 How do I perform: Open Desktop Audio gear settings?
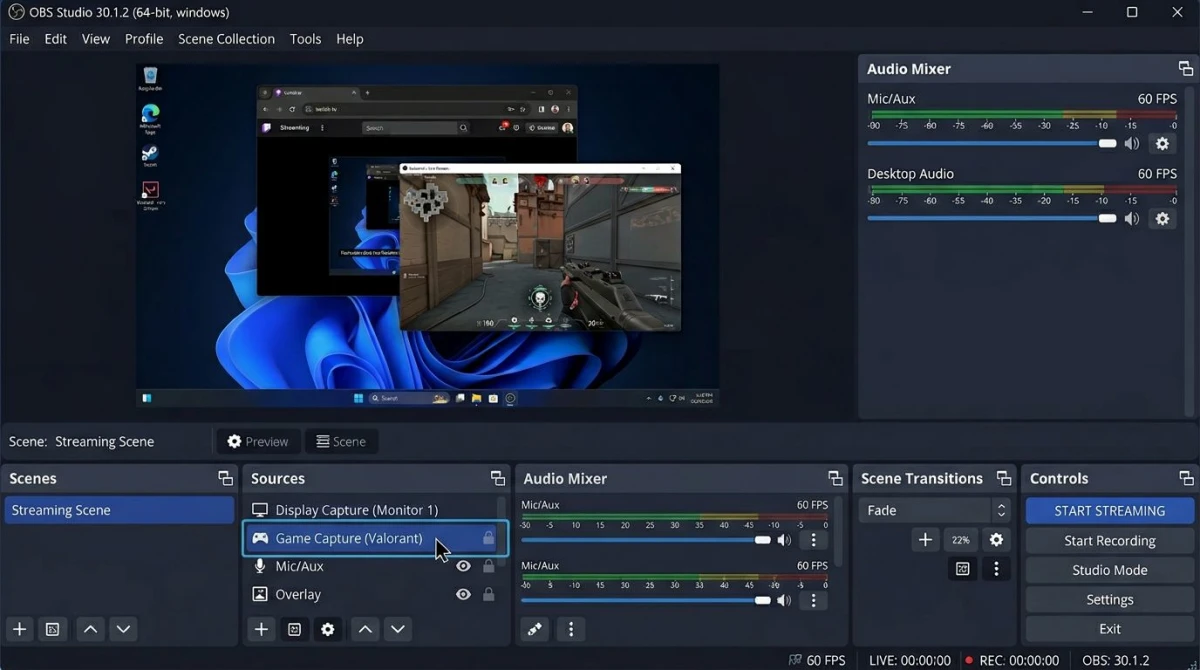(x=1162, y=219)
